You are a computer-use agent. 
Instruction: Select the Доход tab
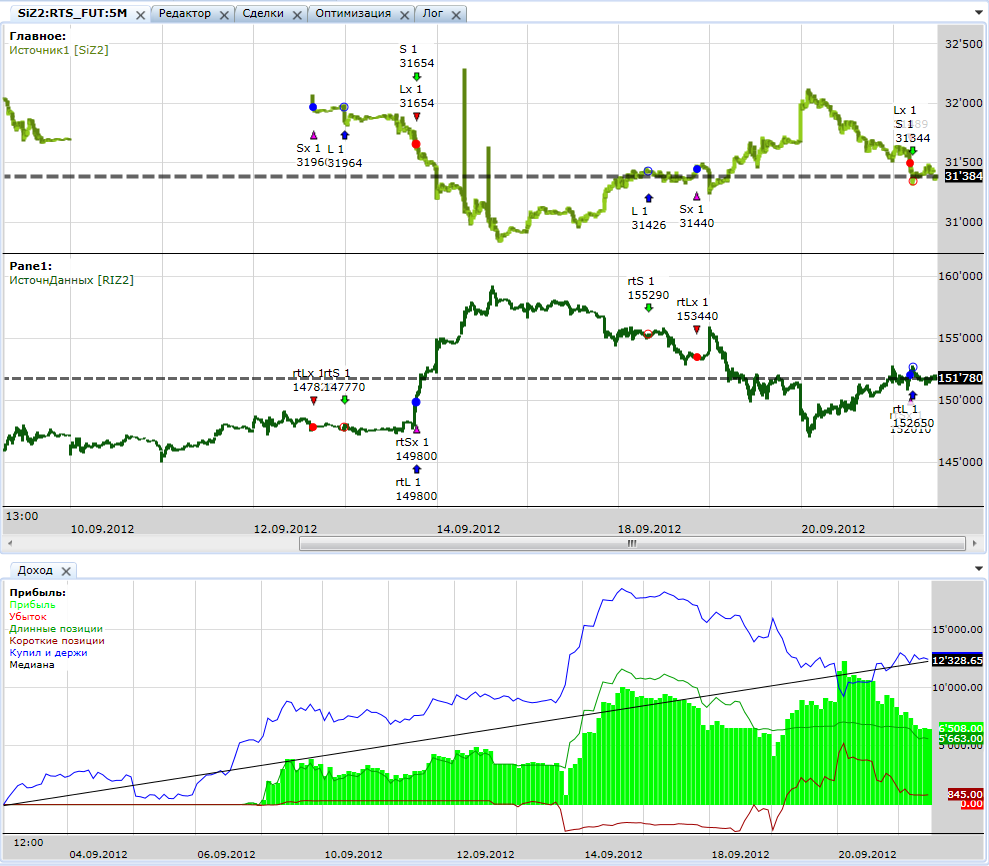pyautogui.click(x=35, y=570)
